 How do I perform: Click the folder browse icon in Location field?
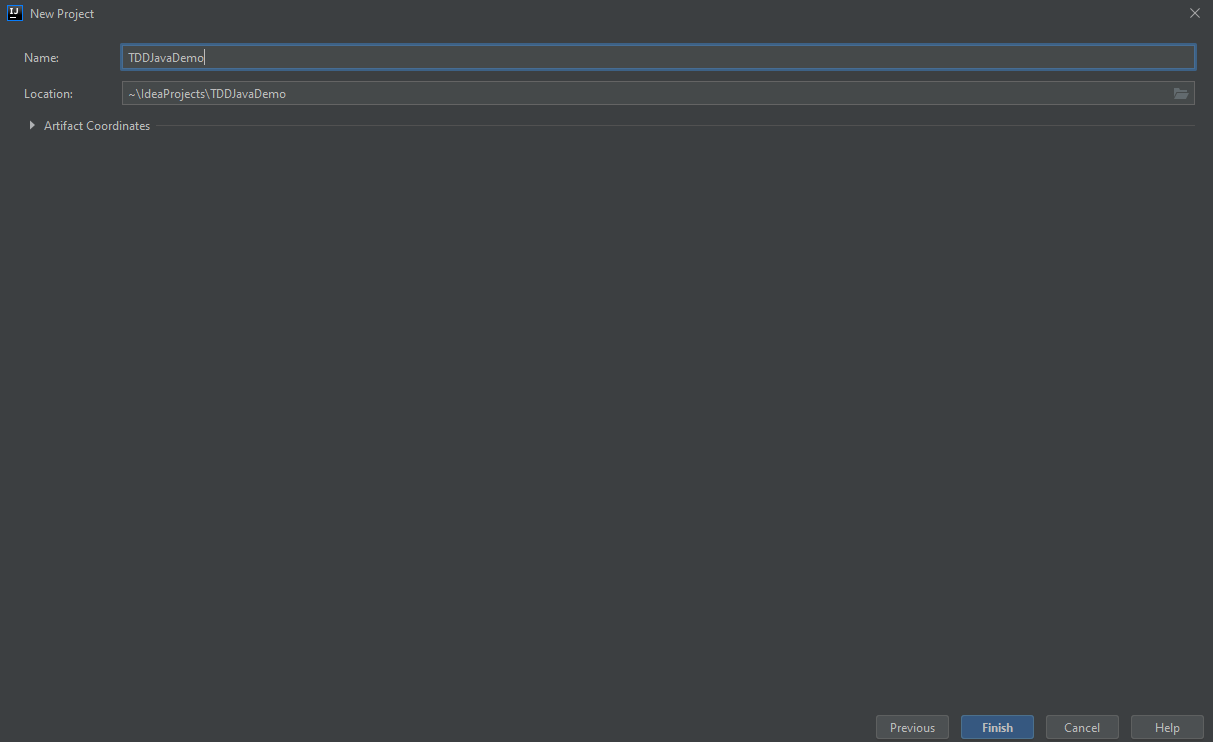[1181, 94]
